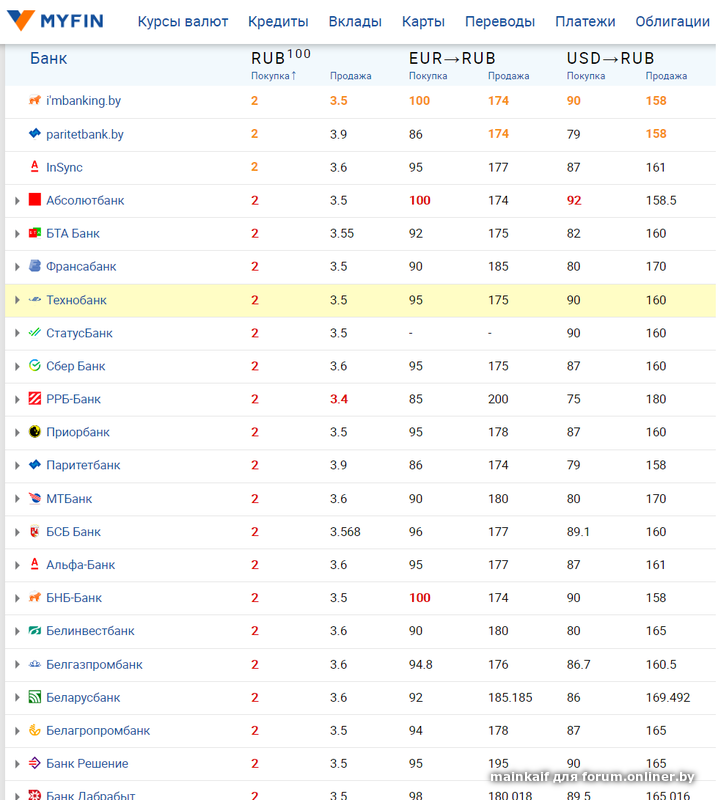
Task: Open the Альфа-Банк link
Action: (81, 565)
